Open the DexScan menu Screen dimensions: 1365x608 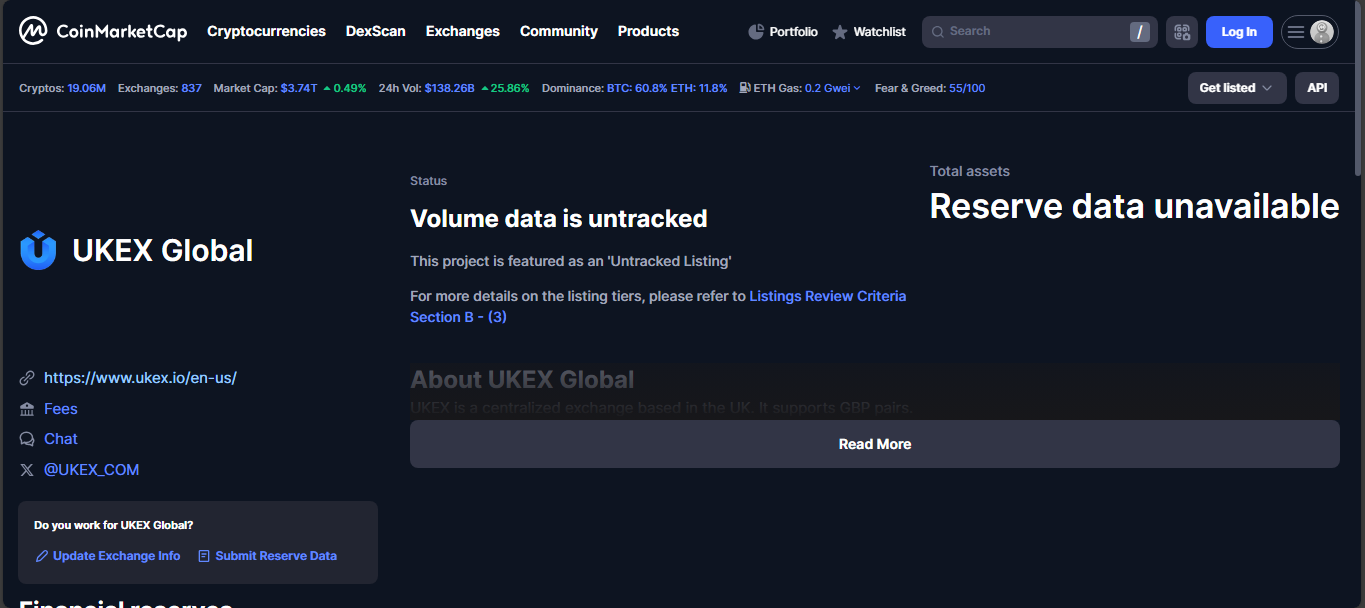click(x=376, y=31)
